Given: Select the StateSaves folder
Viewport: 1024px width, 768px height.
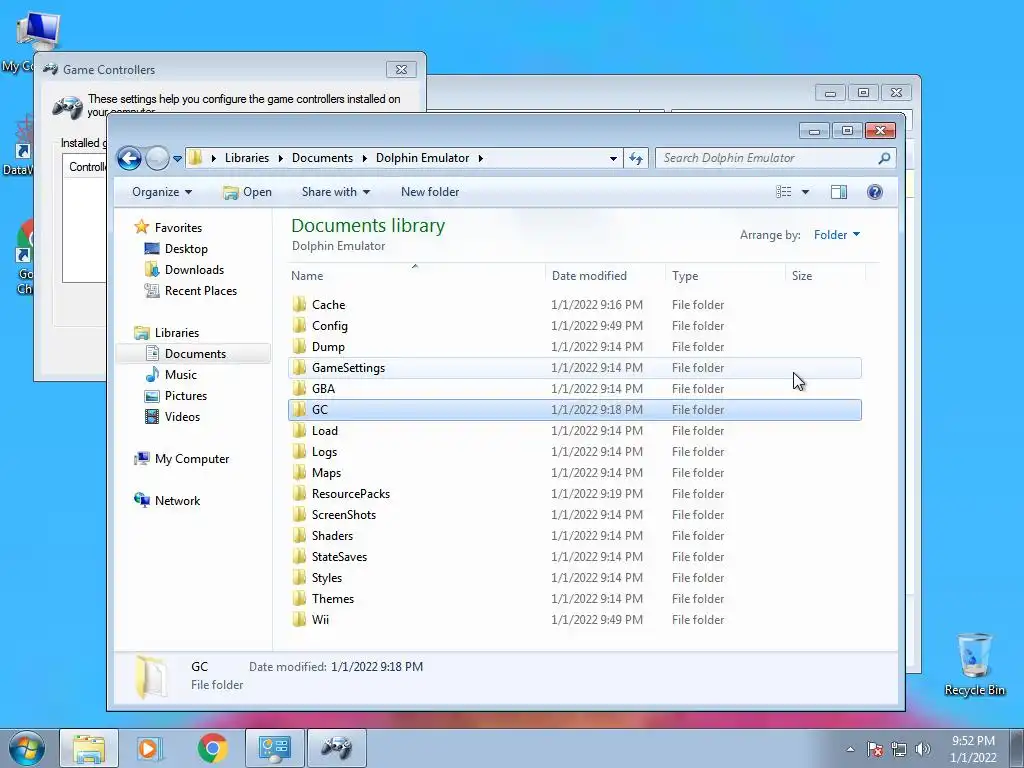Looking at the screenshot, I should coord(575,557).
